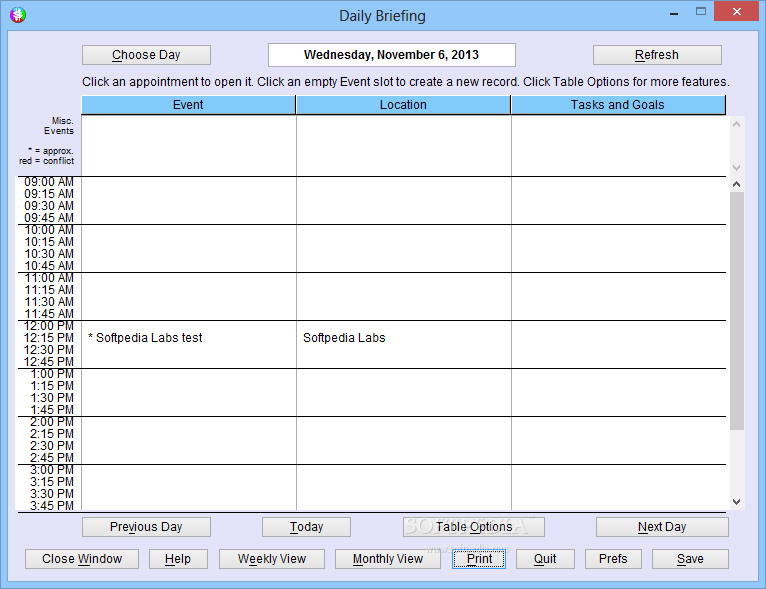Print the daily briefing
The height and width of the screenshot is (589, 766).
click(479, 559)
